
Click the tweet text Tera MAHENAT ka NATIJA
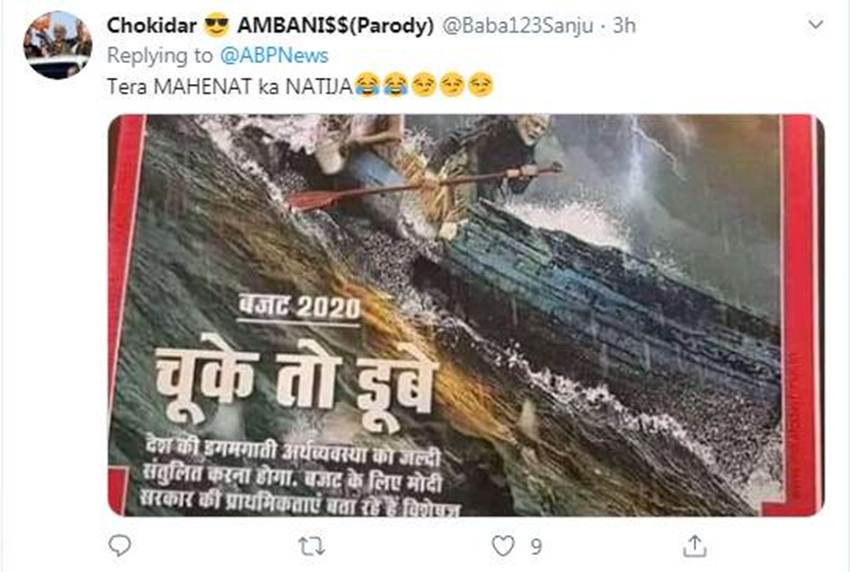tap(230, 86)
